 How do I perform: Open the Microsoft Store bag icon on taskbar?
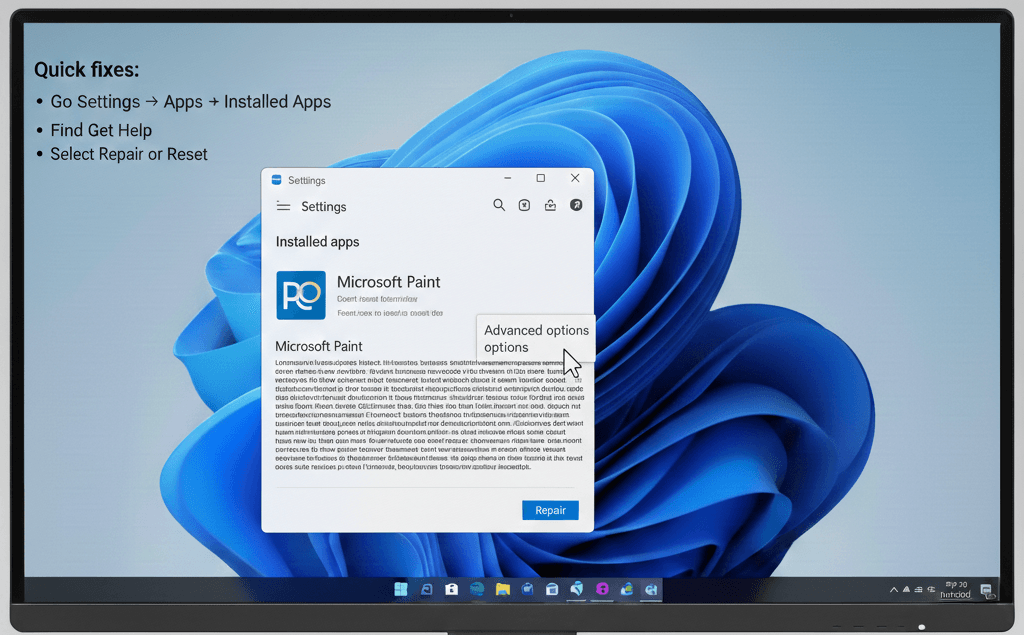click(452, 589)
